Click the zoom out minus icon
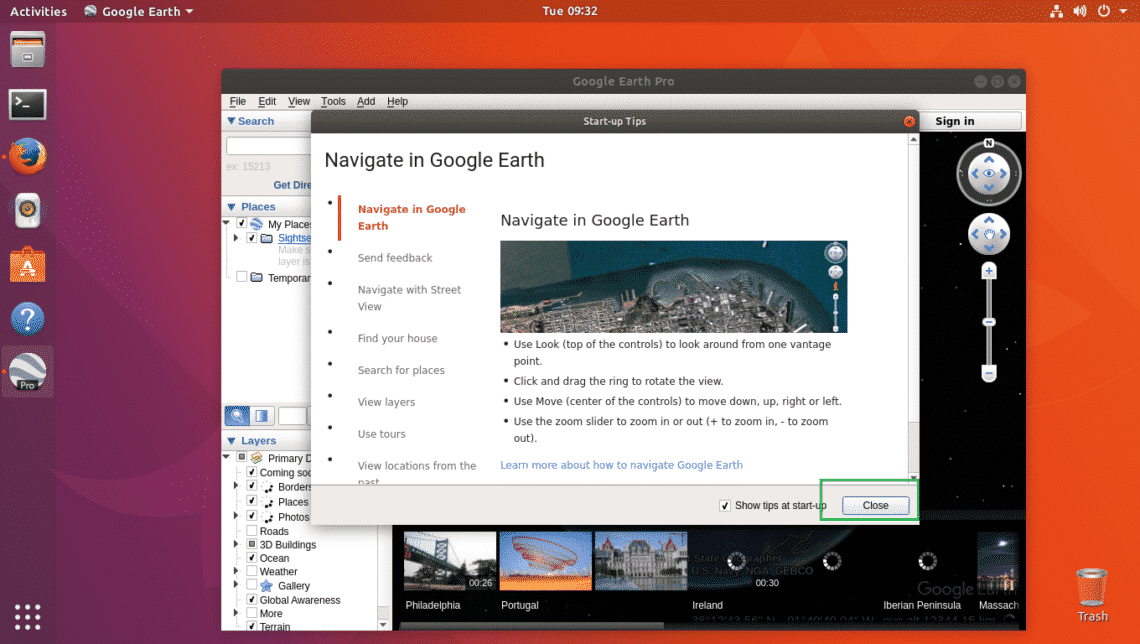The image size is (1140, 644). [989, 374]
